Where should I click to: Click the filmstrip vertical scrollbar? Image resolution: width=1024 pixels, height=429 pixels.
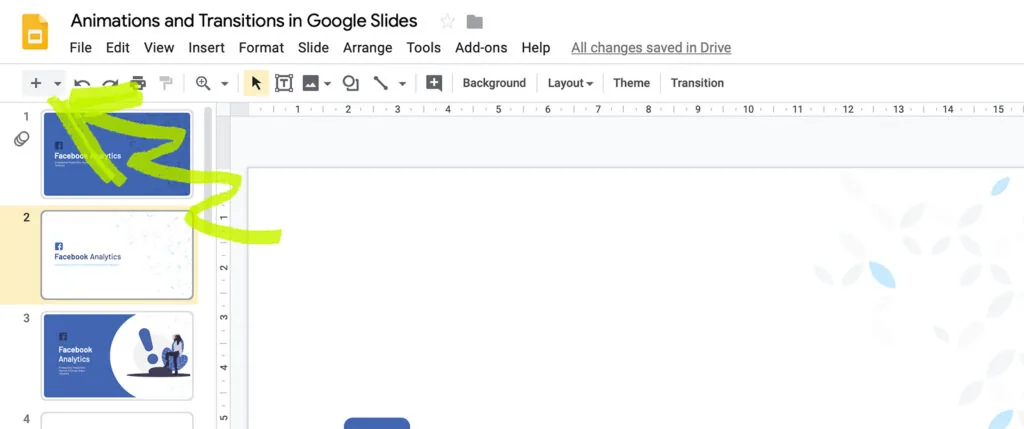[x=208, y=163]
